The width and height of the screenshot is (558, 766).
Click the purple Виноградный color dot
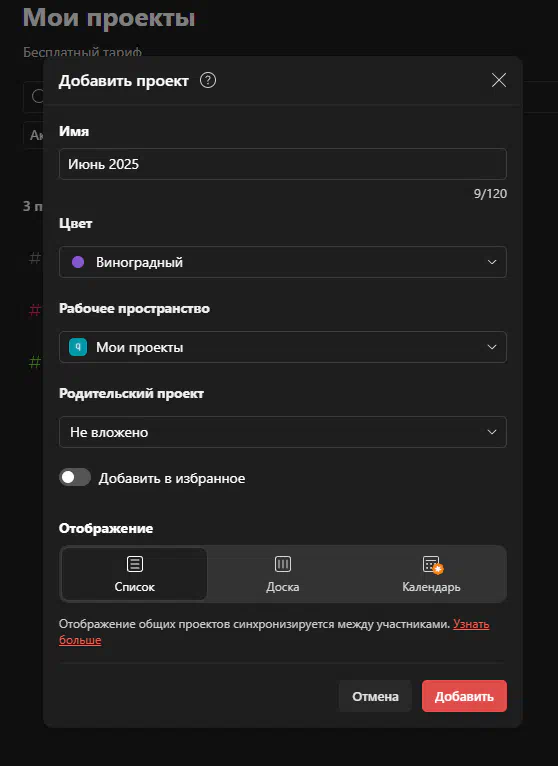tap(78, 262)
